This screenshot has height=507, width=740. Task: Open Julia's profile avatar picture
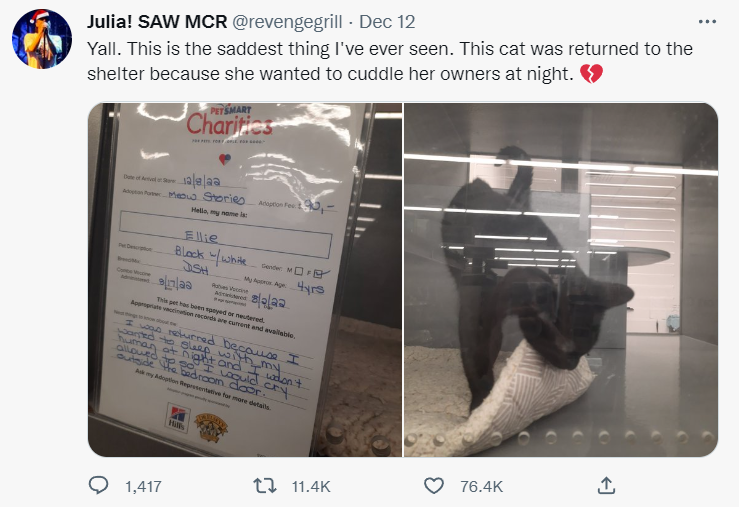[x=42, y=39]
